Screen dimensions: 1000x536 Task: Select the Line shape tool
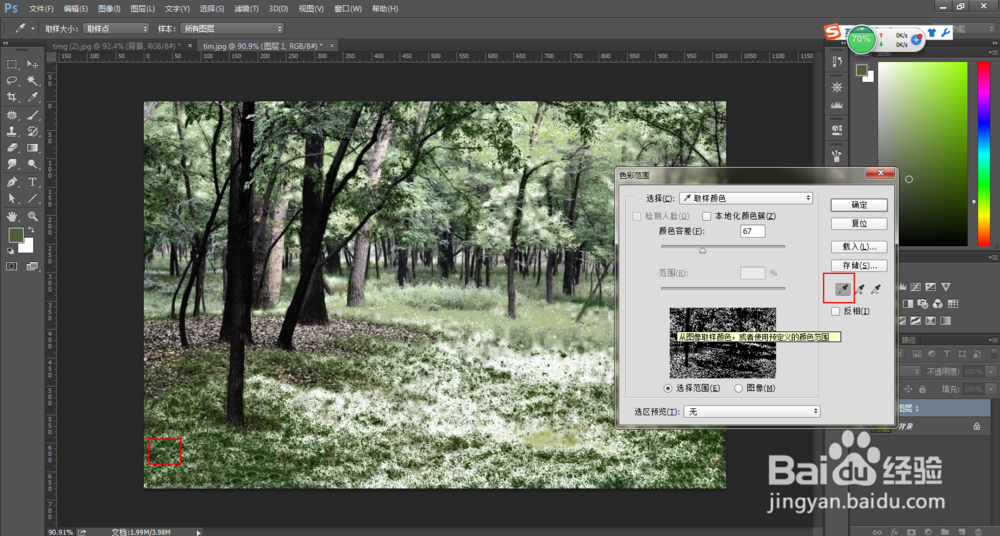click(33, 198)
